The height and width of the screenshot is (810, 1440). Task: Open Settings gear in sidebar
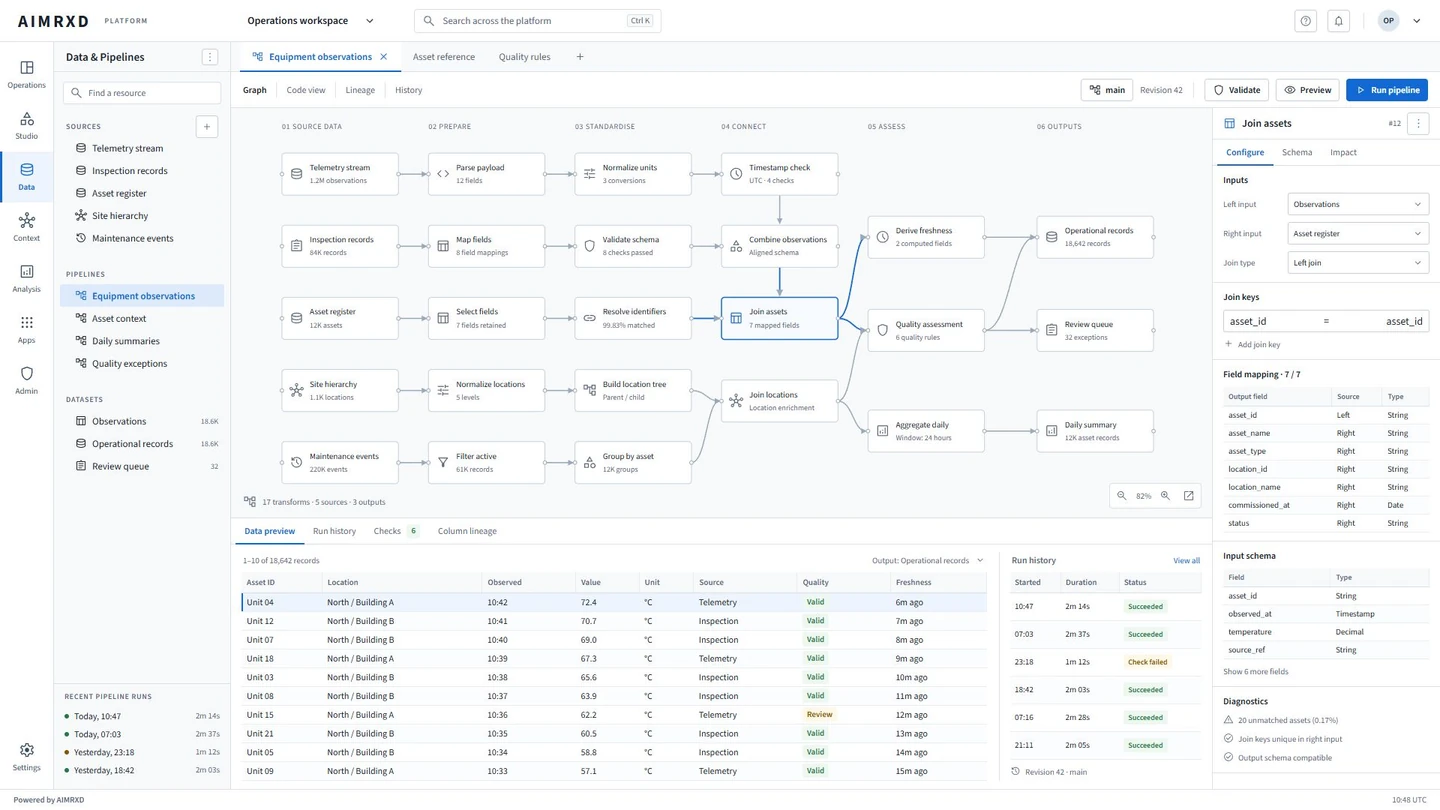(x=26, y=757)
